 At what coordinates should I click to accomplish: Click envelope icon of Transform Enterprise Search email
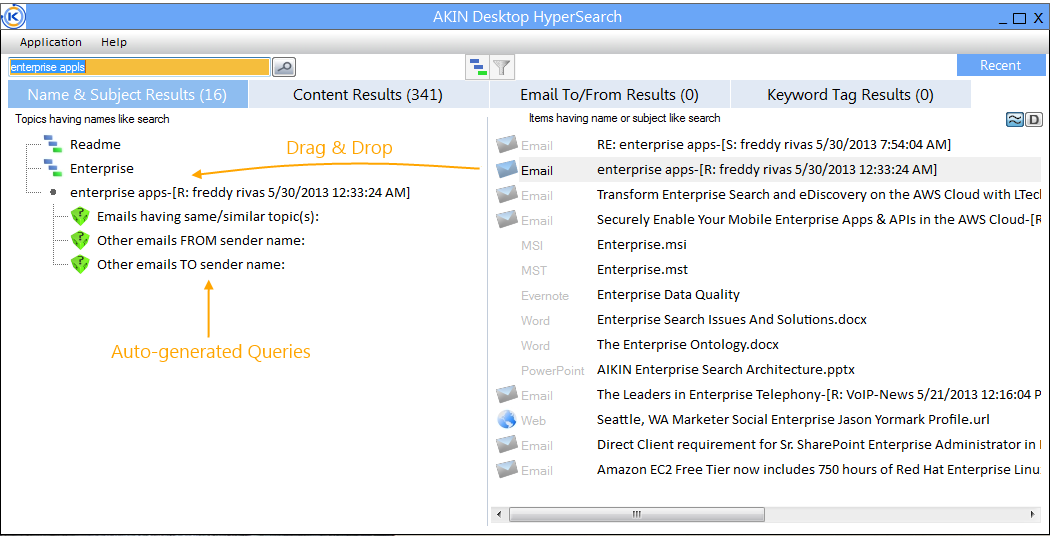tap(507, 194)
